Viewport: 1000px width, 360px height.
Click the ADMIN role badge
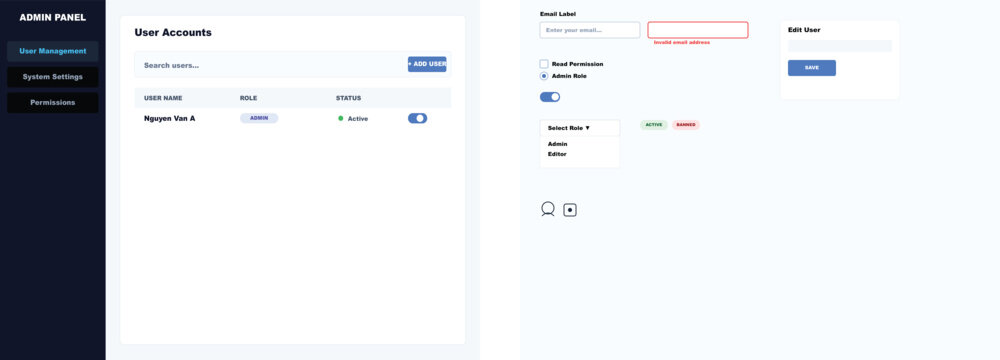pyautogui.click(x=259, y=118)
